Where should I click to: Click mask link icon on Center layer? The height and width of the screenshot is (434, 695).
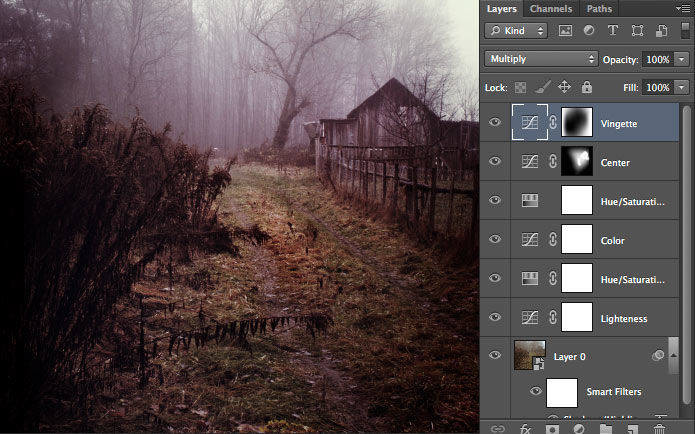tap(553, 161)
